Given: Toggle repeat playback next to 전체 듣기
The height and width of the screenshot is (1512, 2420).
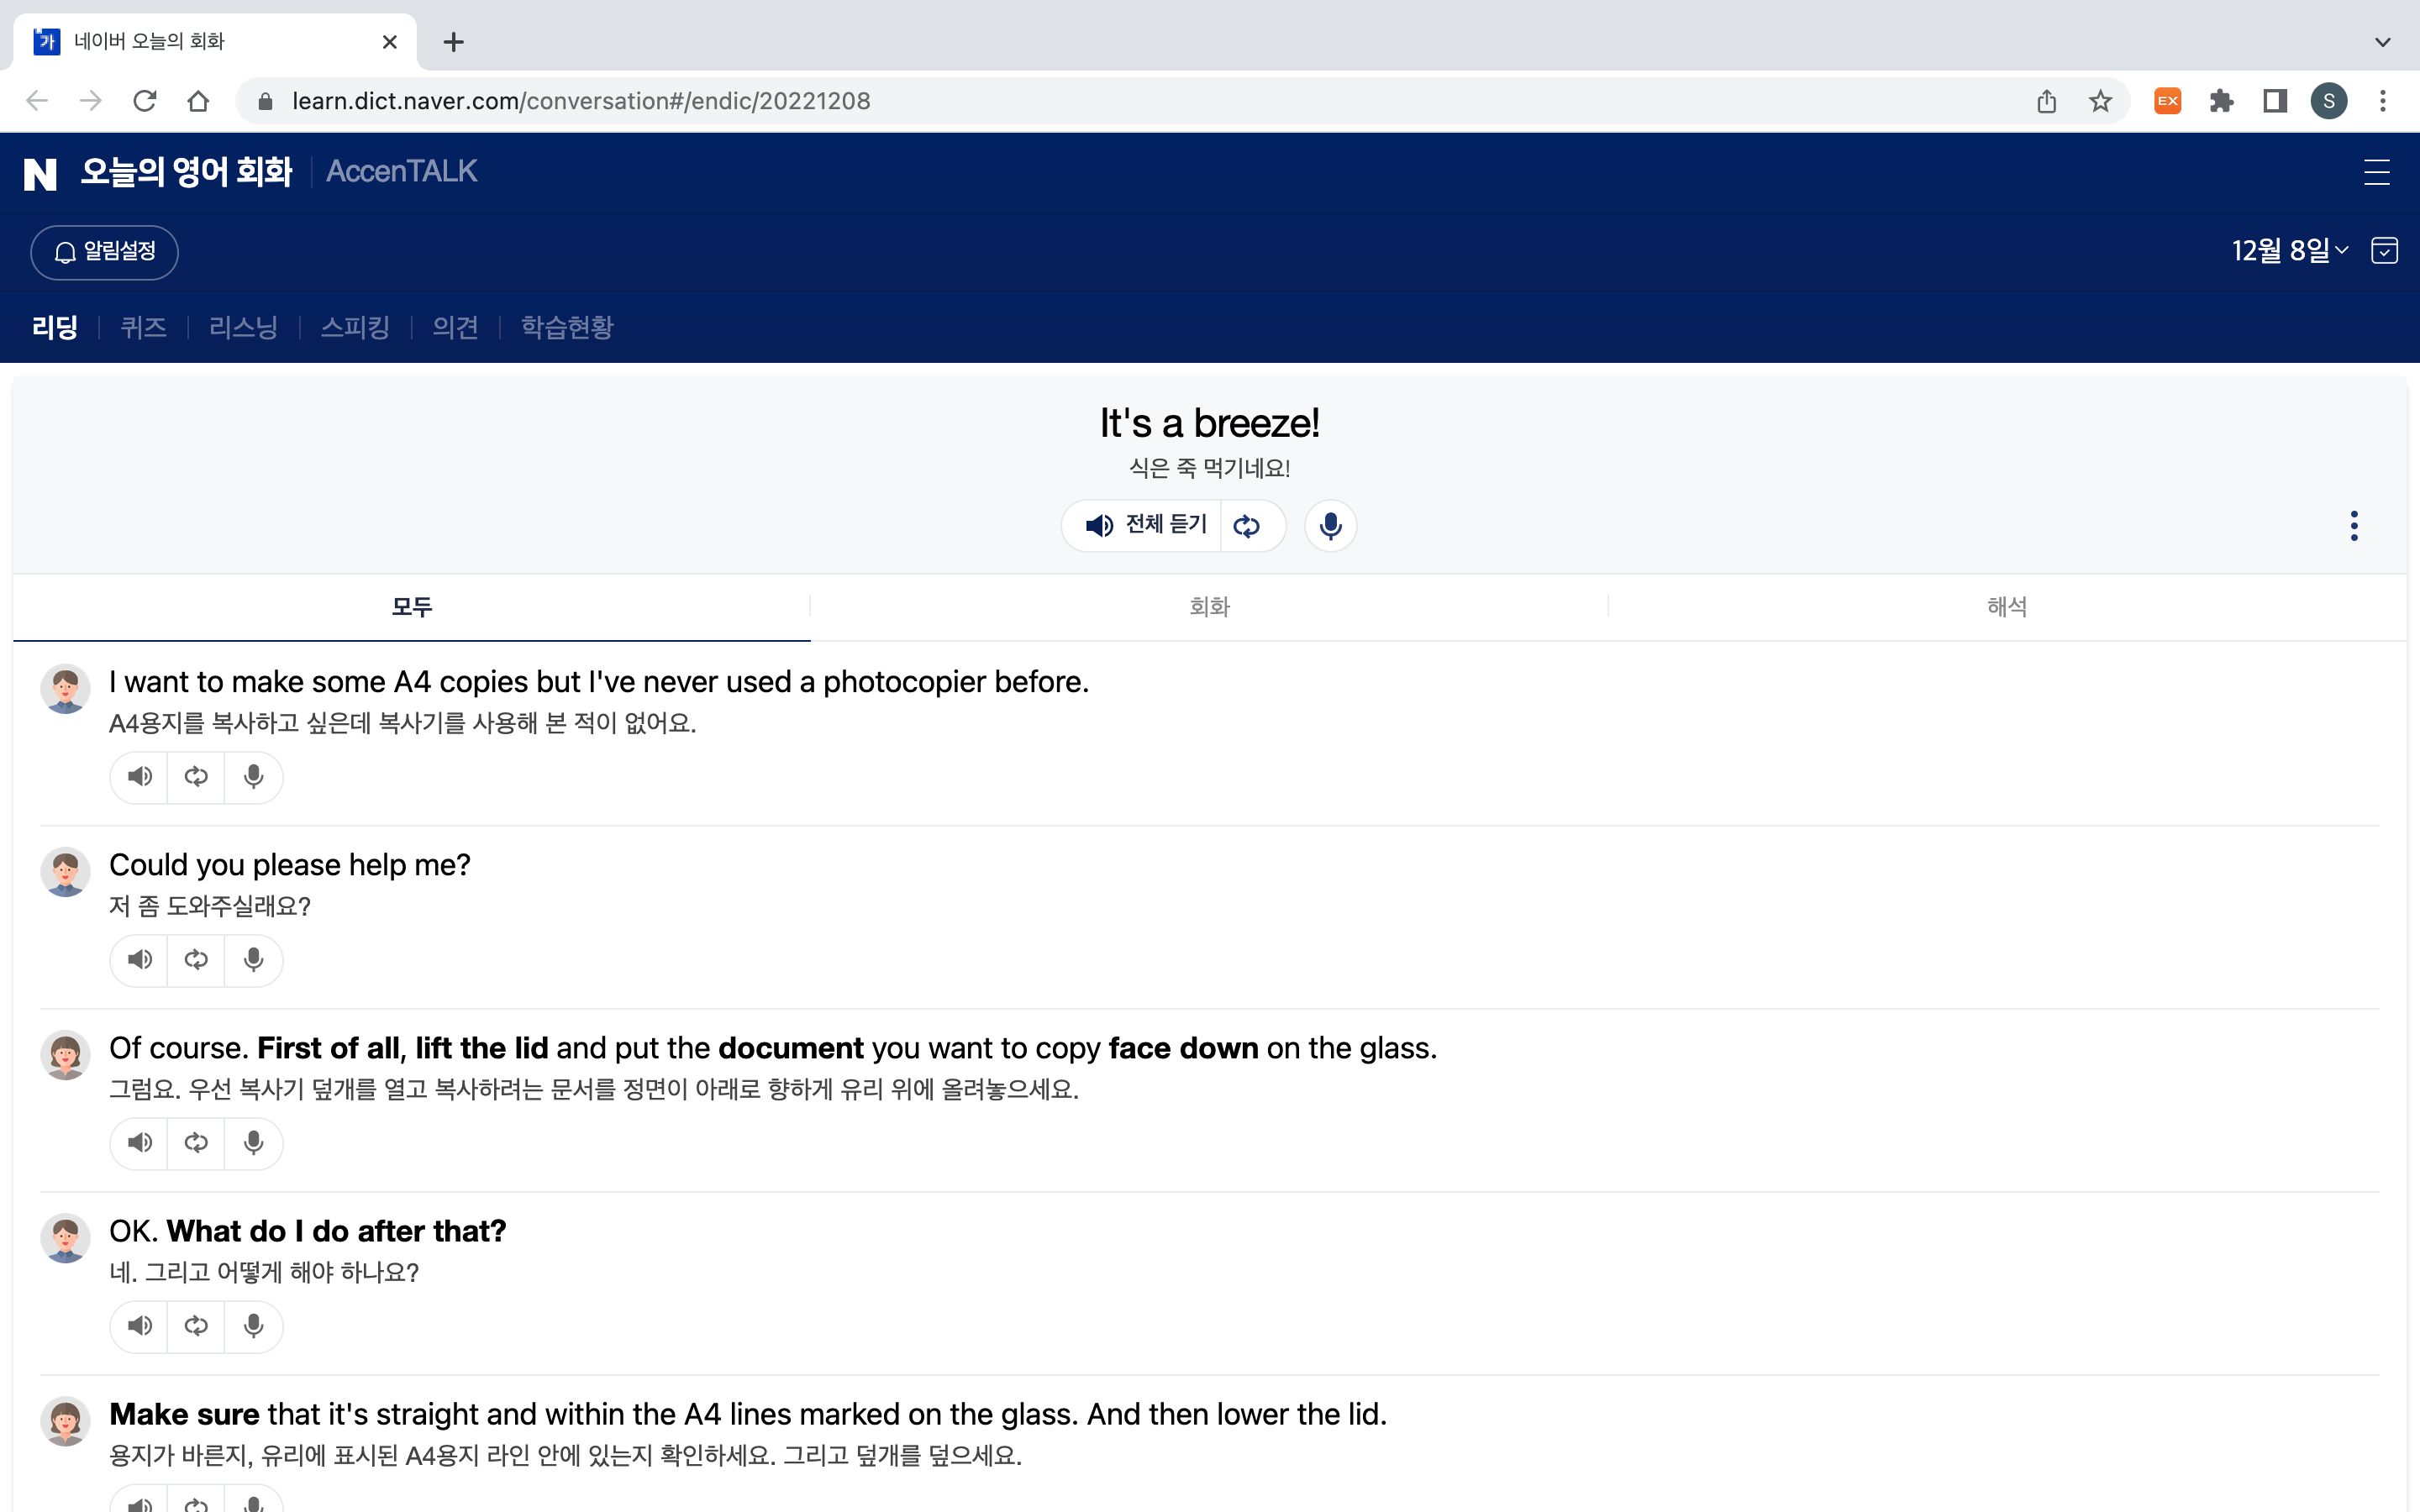Looking at the screenshot, I should (x=1246, y=526).
